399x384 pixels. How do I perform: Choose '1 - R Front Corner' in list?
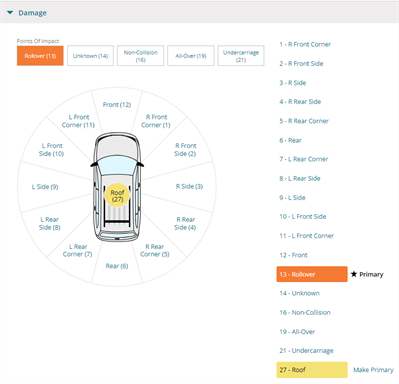click(x=305, y=44)
